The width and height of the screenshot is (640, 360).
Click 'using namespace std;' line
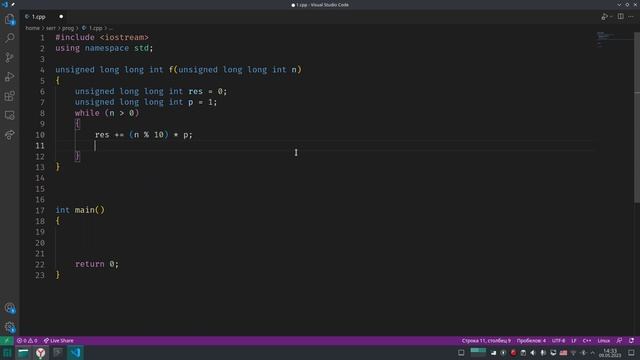click(104, 48)
